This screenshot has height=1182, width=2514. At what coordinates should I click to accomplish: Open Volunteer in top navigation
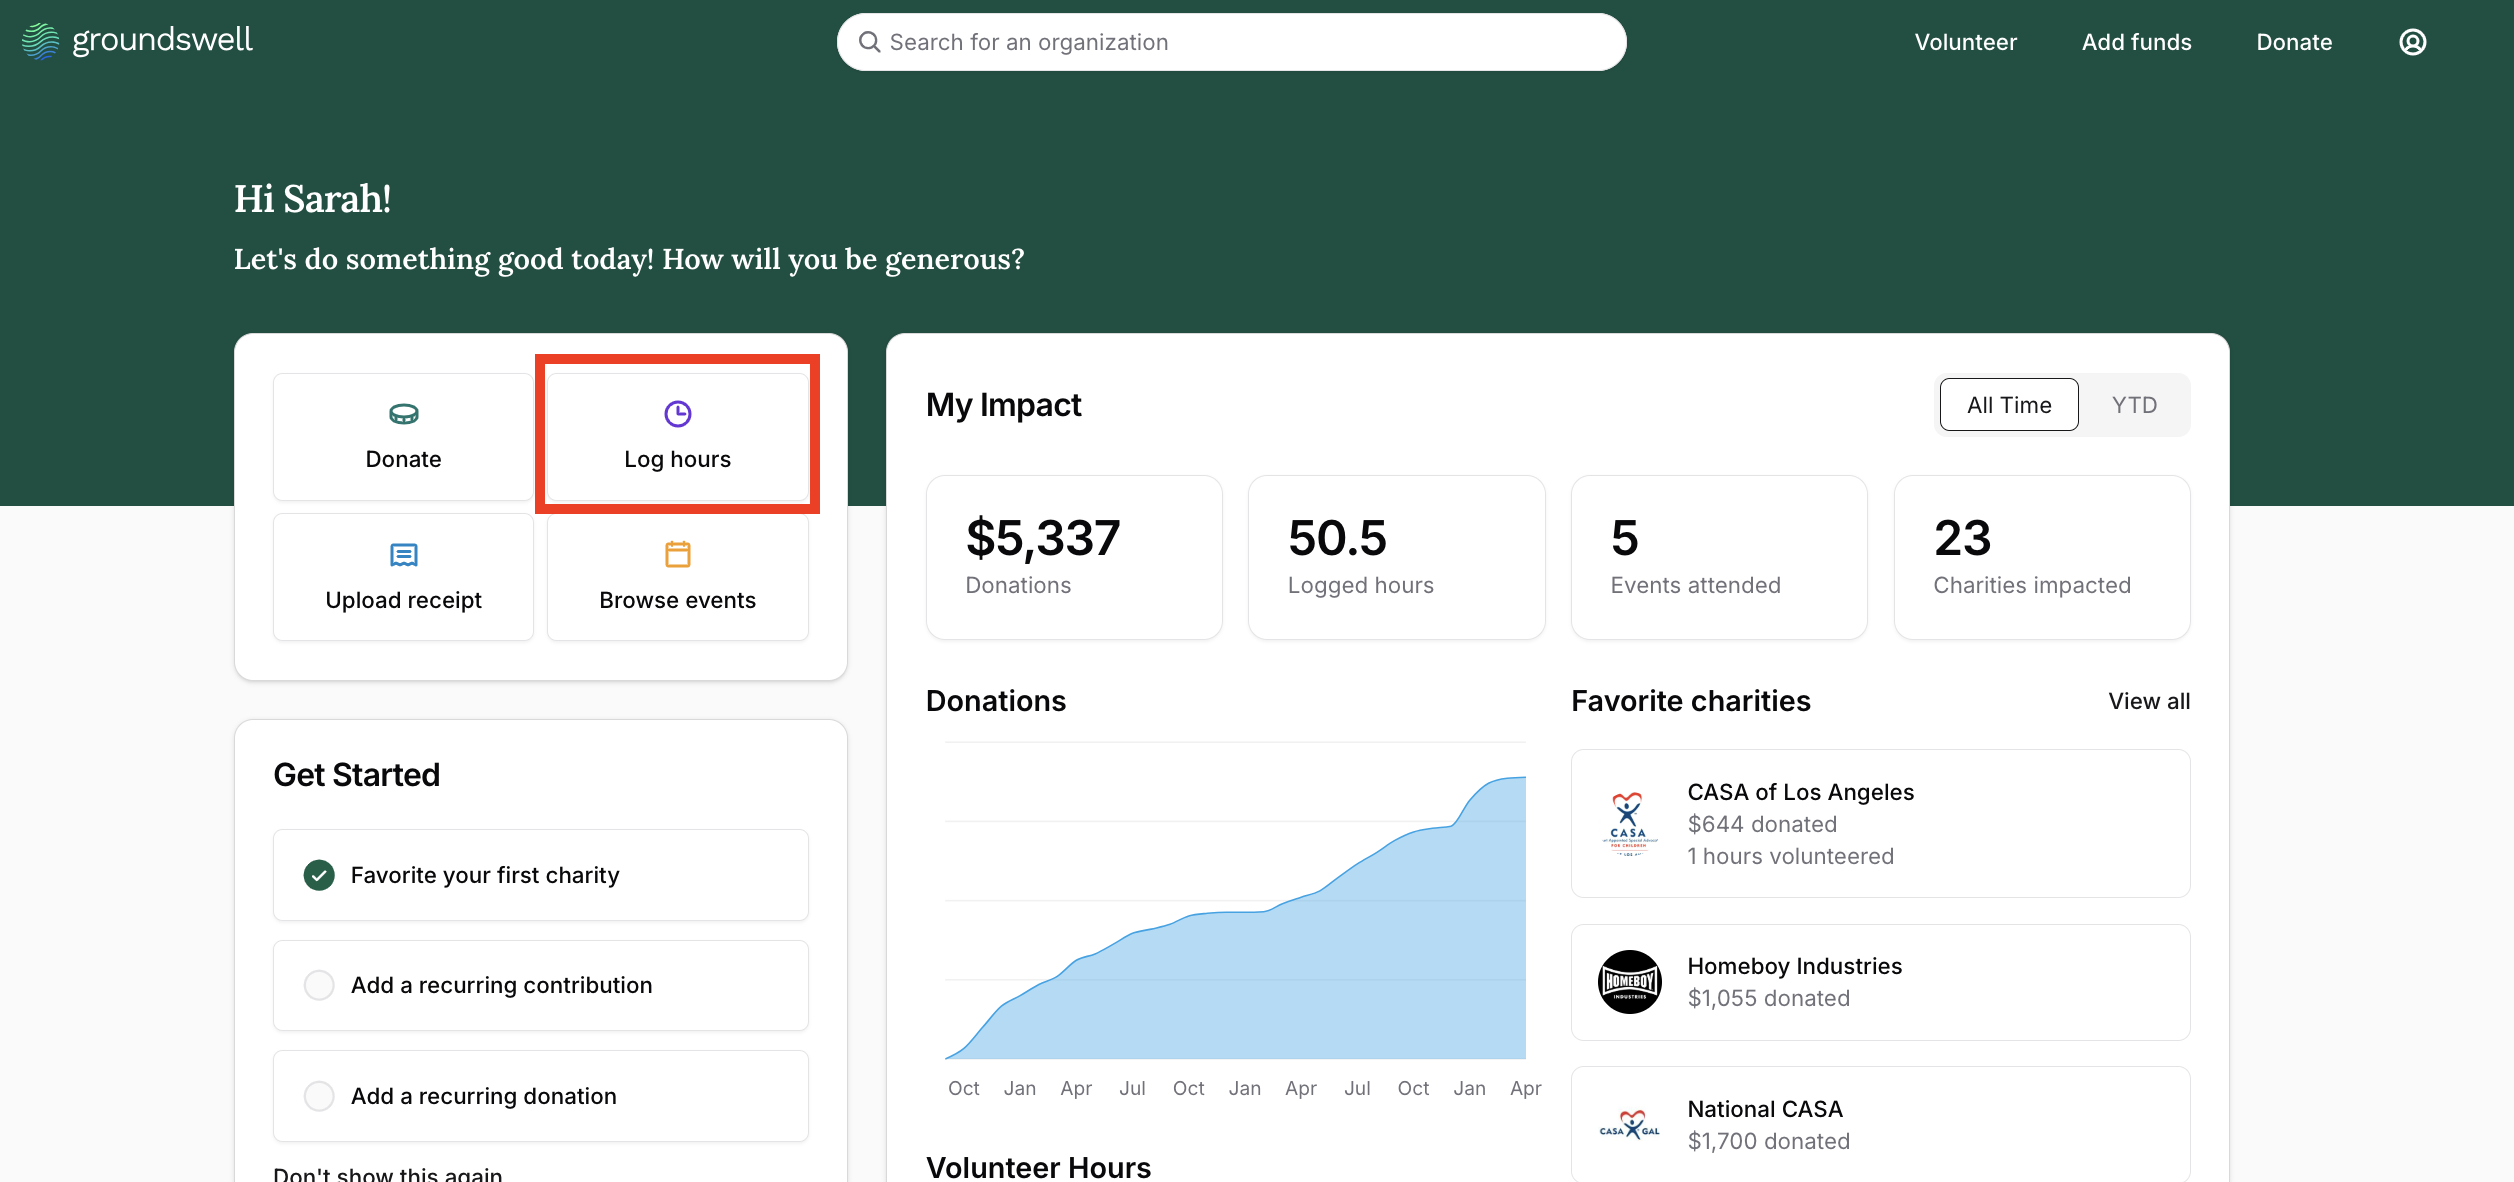pyautogui.click(x=1965, y=42)
